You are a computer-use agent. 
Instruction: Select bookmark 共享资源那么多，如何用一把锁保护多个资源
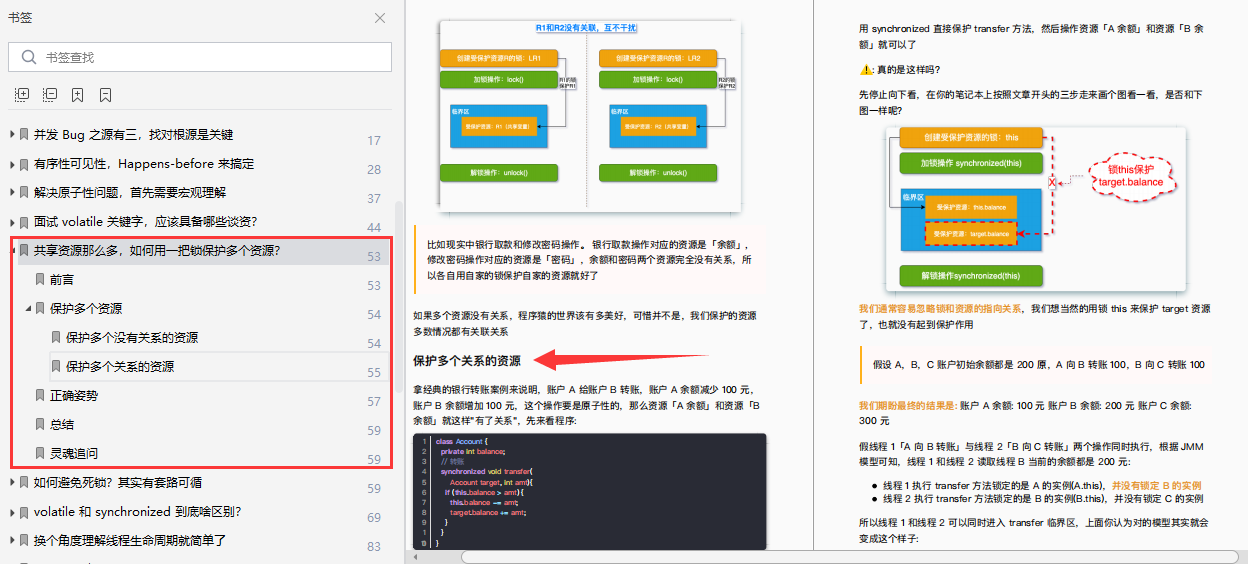pos(156,250)
